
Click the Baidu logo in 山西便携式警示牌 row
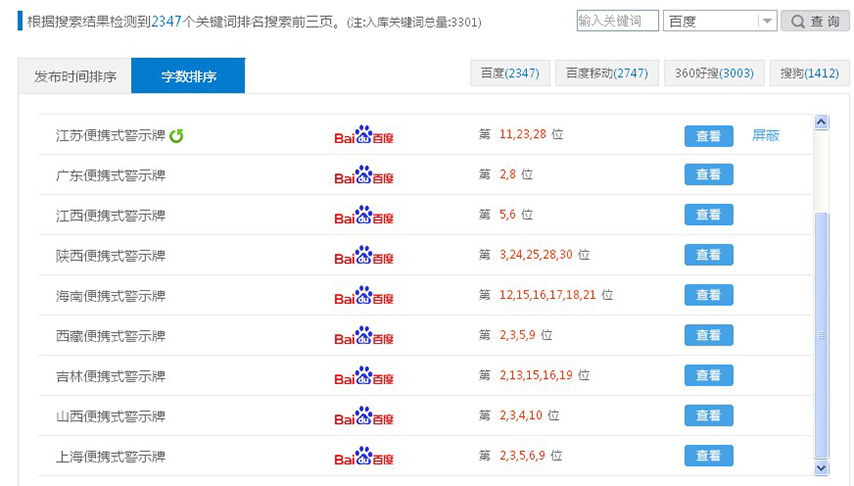tap(364, 416)
